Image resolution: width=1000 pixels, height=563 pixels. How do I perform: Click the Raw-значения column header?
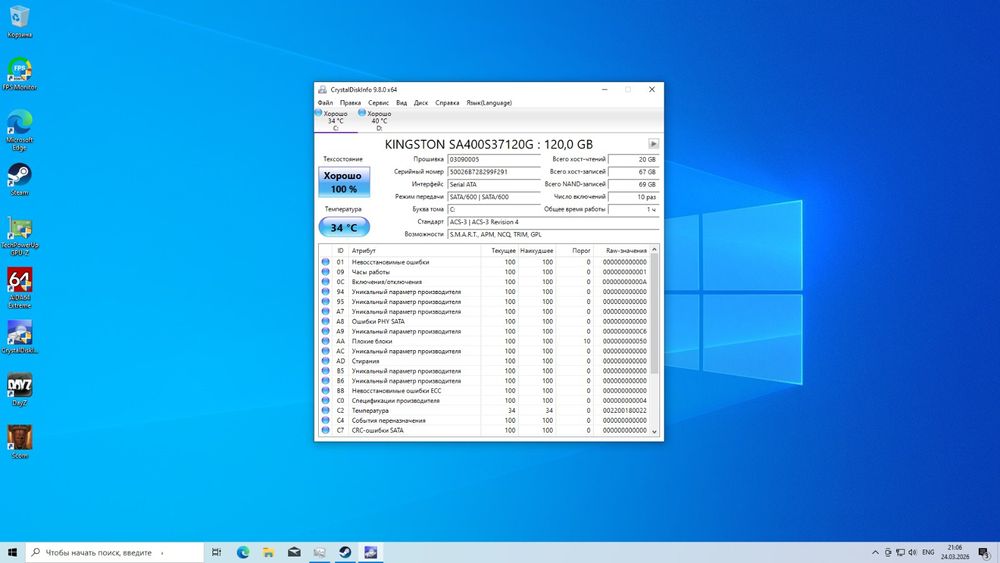622,251
